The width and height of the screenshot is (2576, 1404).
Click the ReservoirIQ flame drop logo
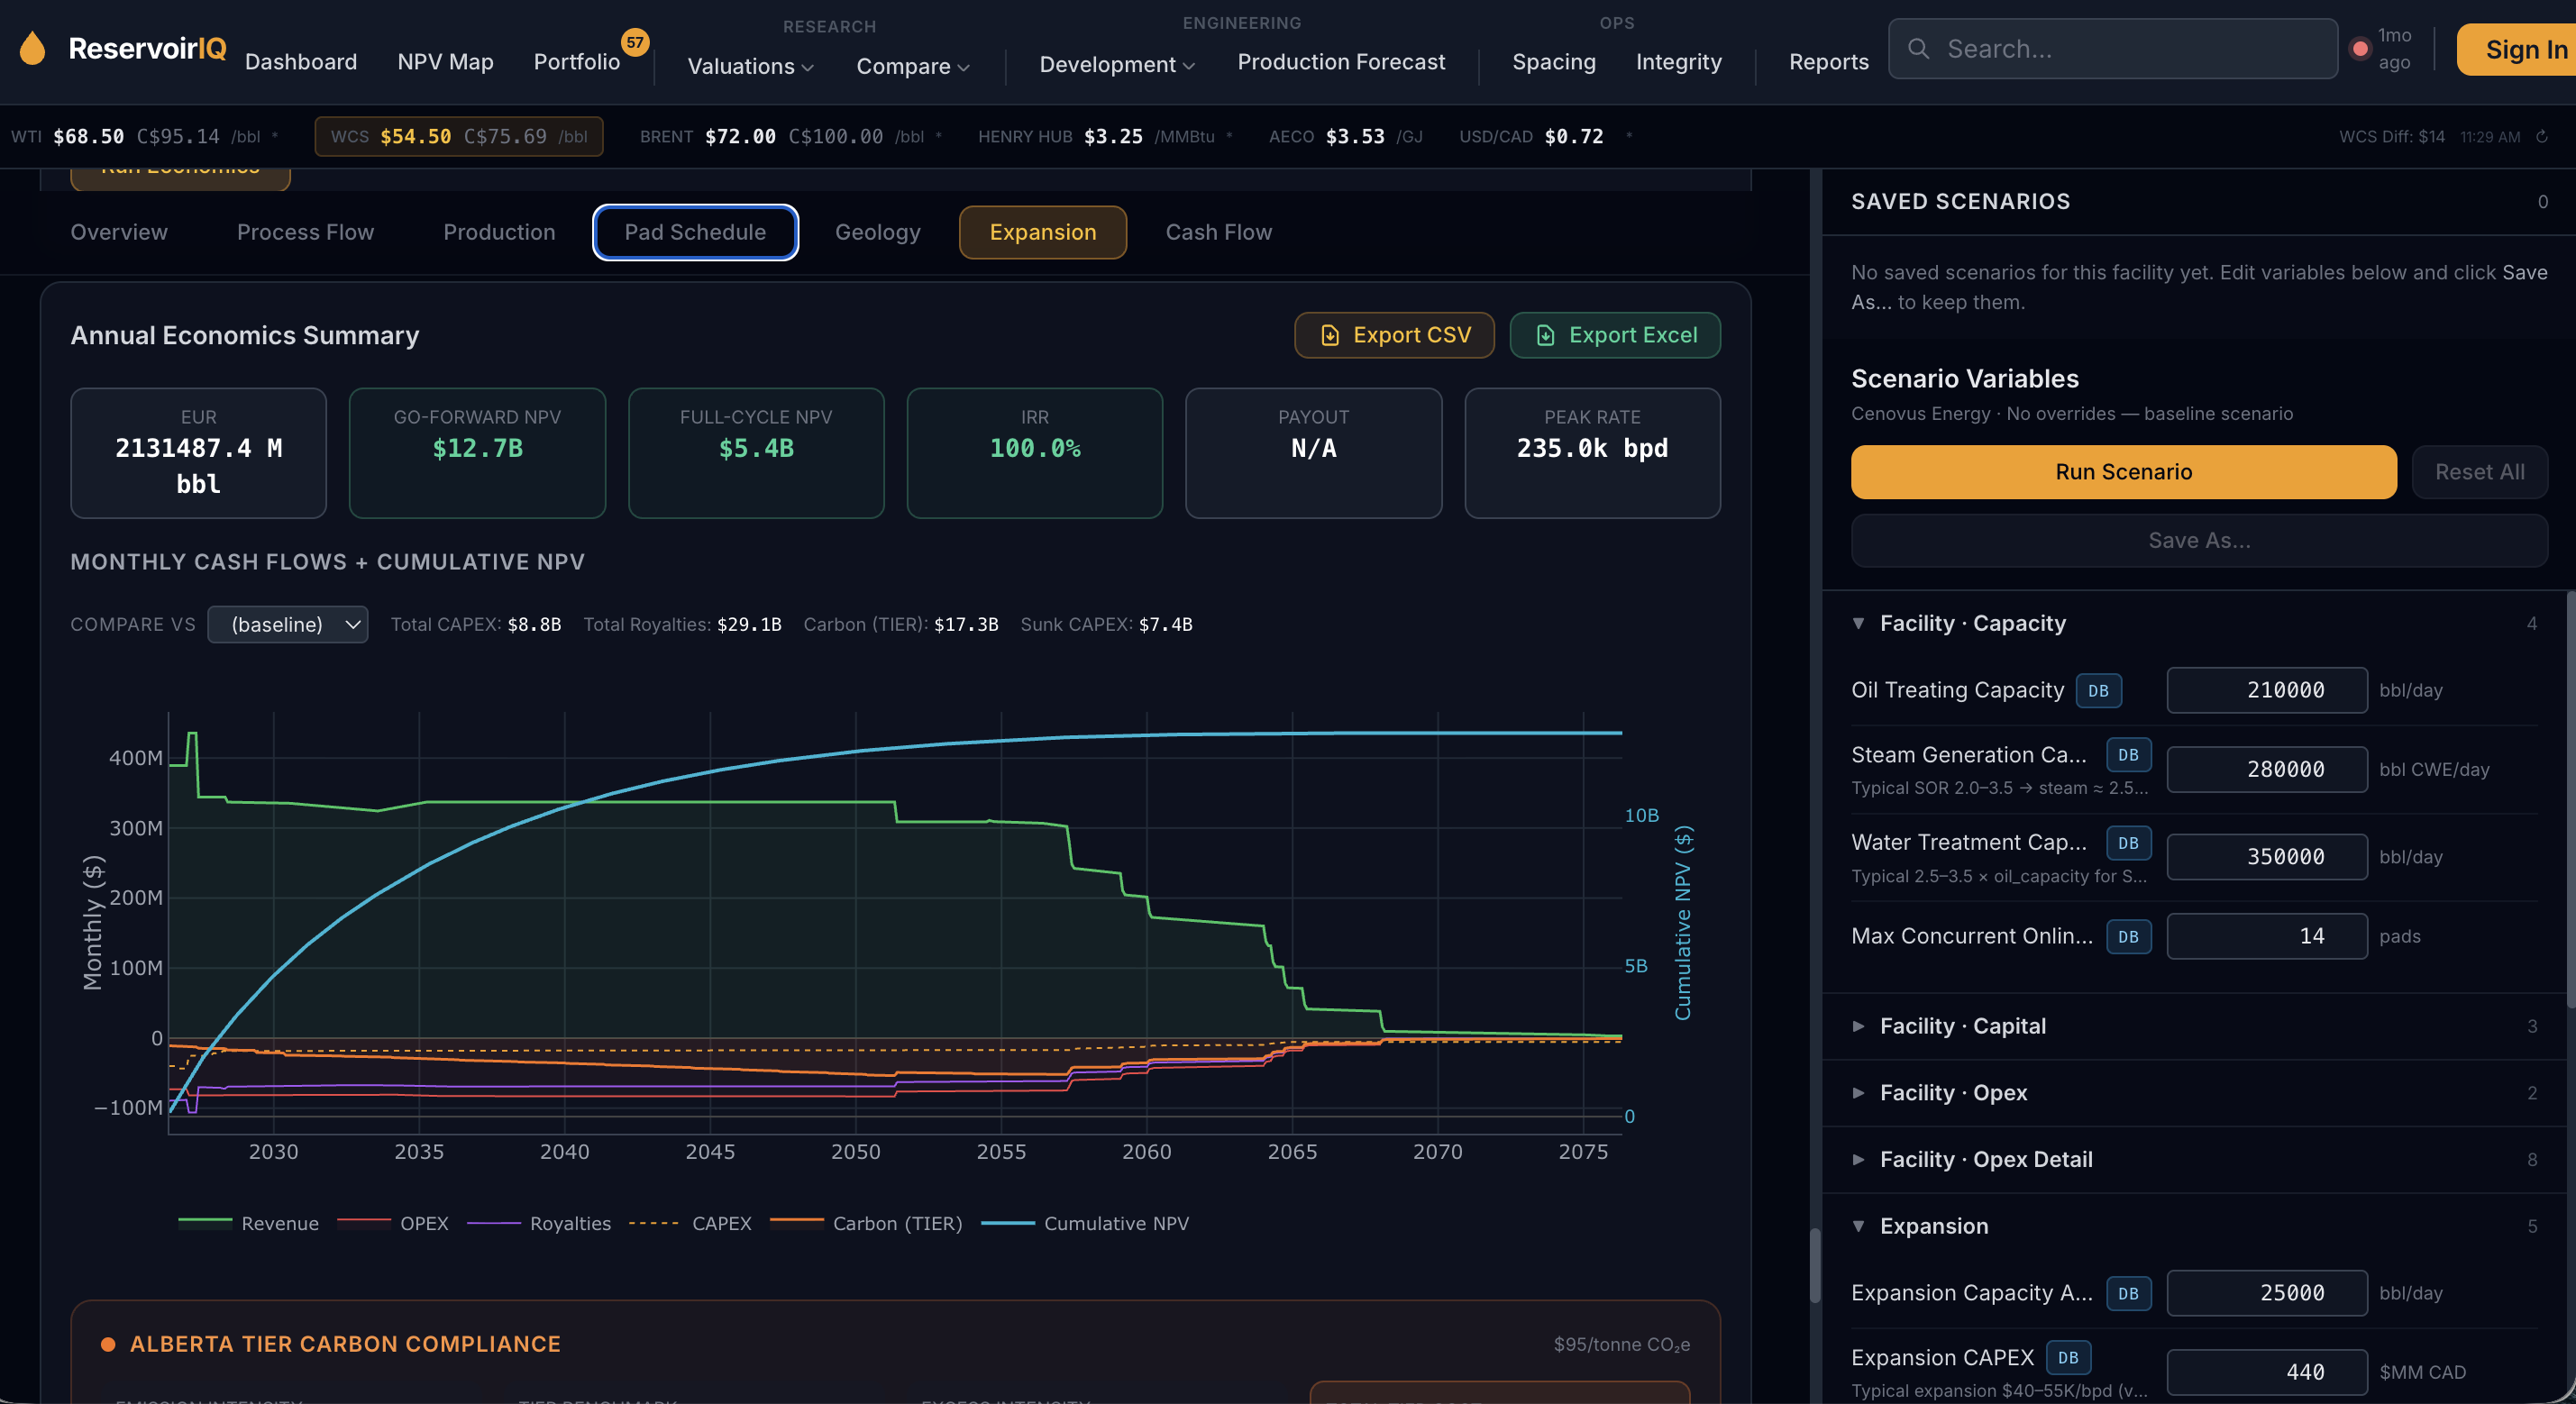click(x=33, y=48)
